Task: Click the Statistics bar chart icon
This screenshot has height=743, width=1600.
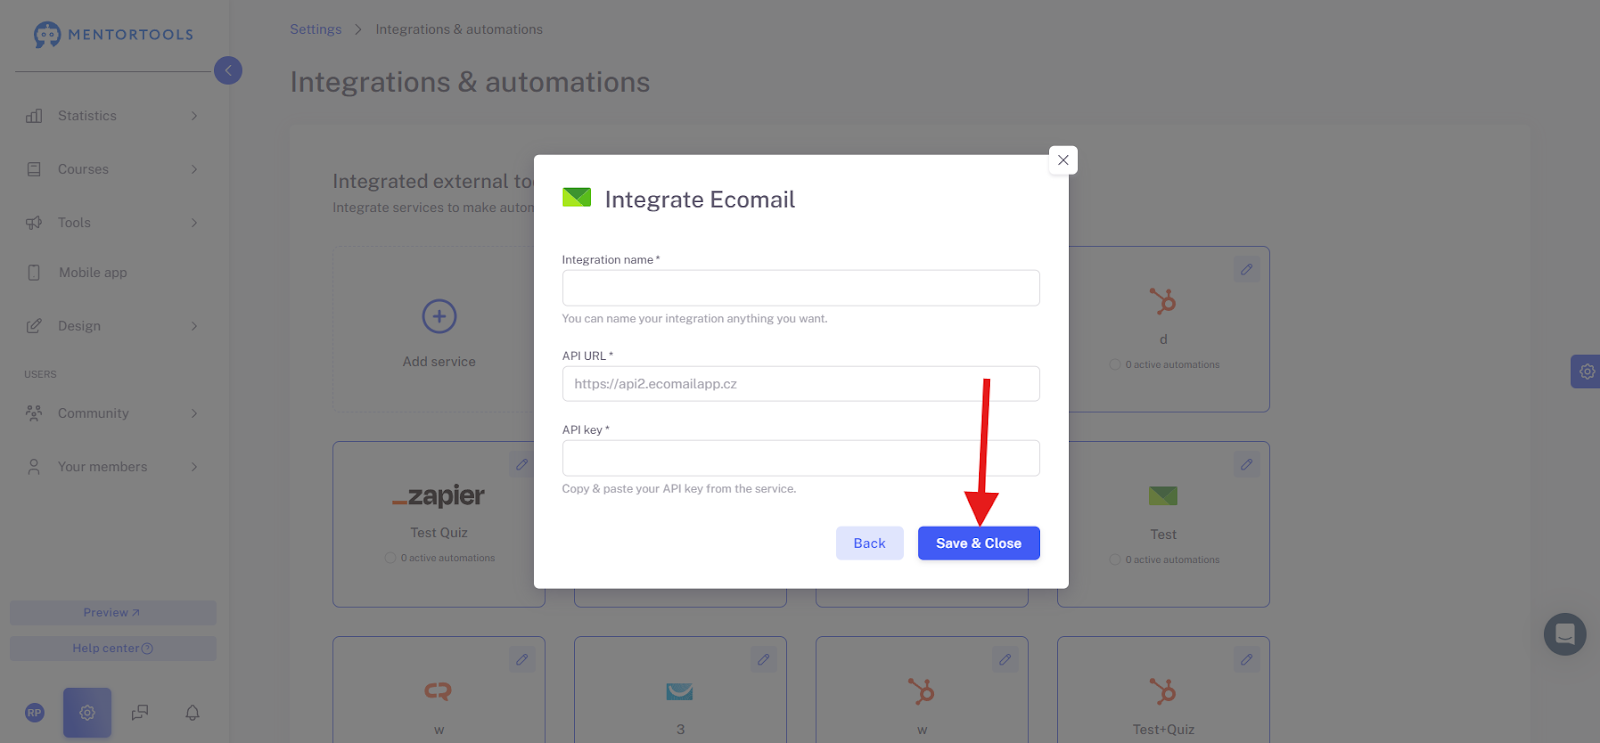Action: click(34, 116)
